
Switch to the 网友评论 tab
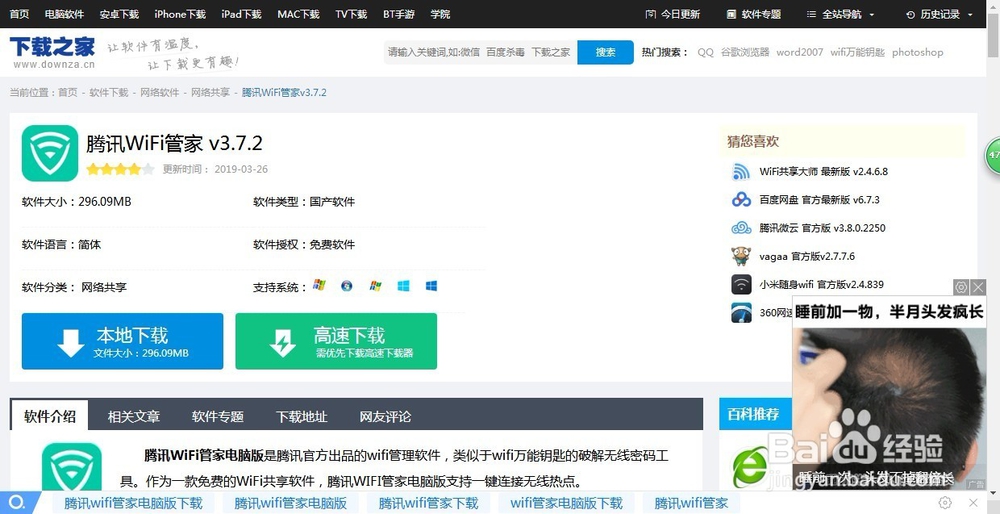[385, 416]
